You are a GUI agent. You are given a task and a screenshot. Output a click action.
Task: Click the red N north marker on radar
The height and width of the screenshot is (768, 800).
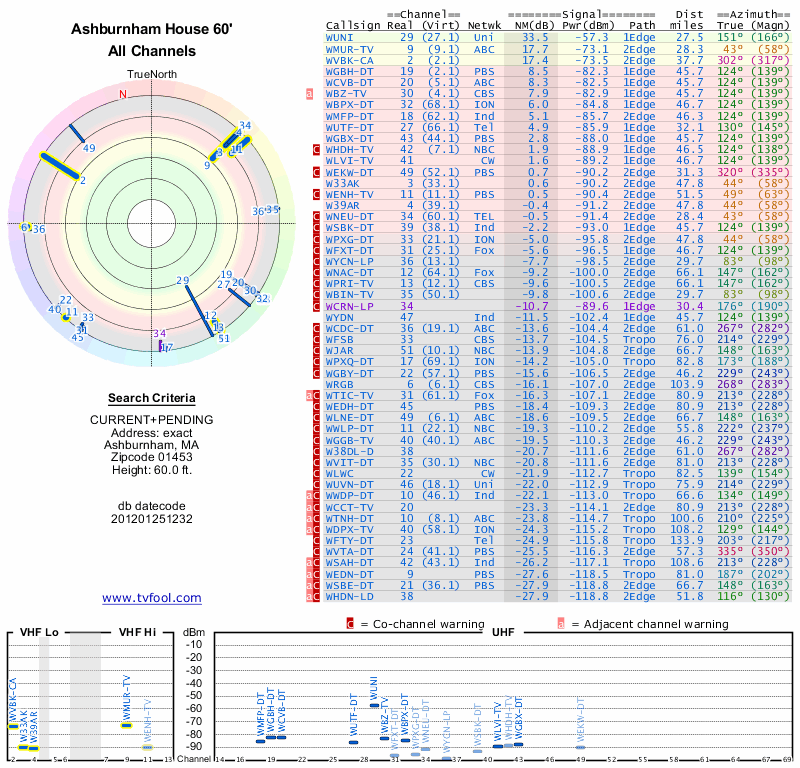(122, 94)
